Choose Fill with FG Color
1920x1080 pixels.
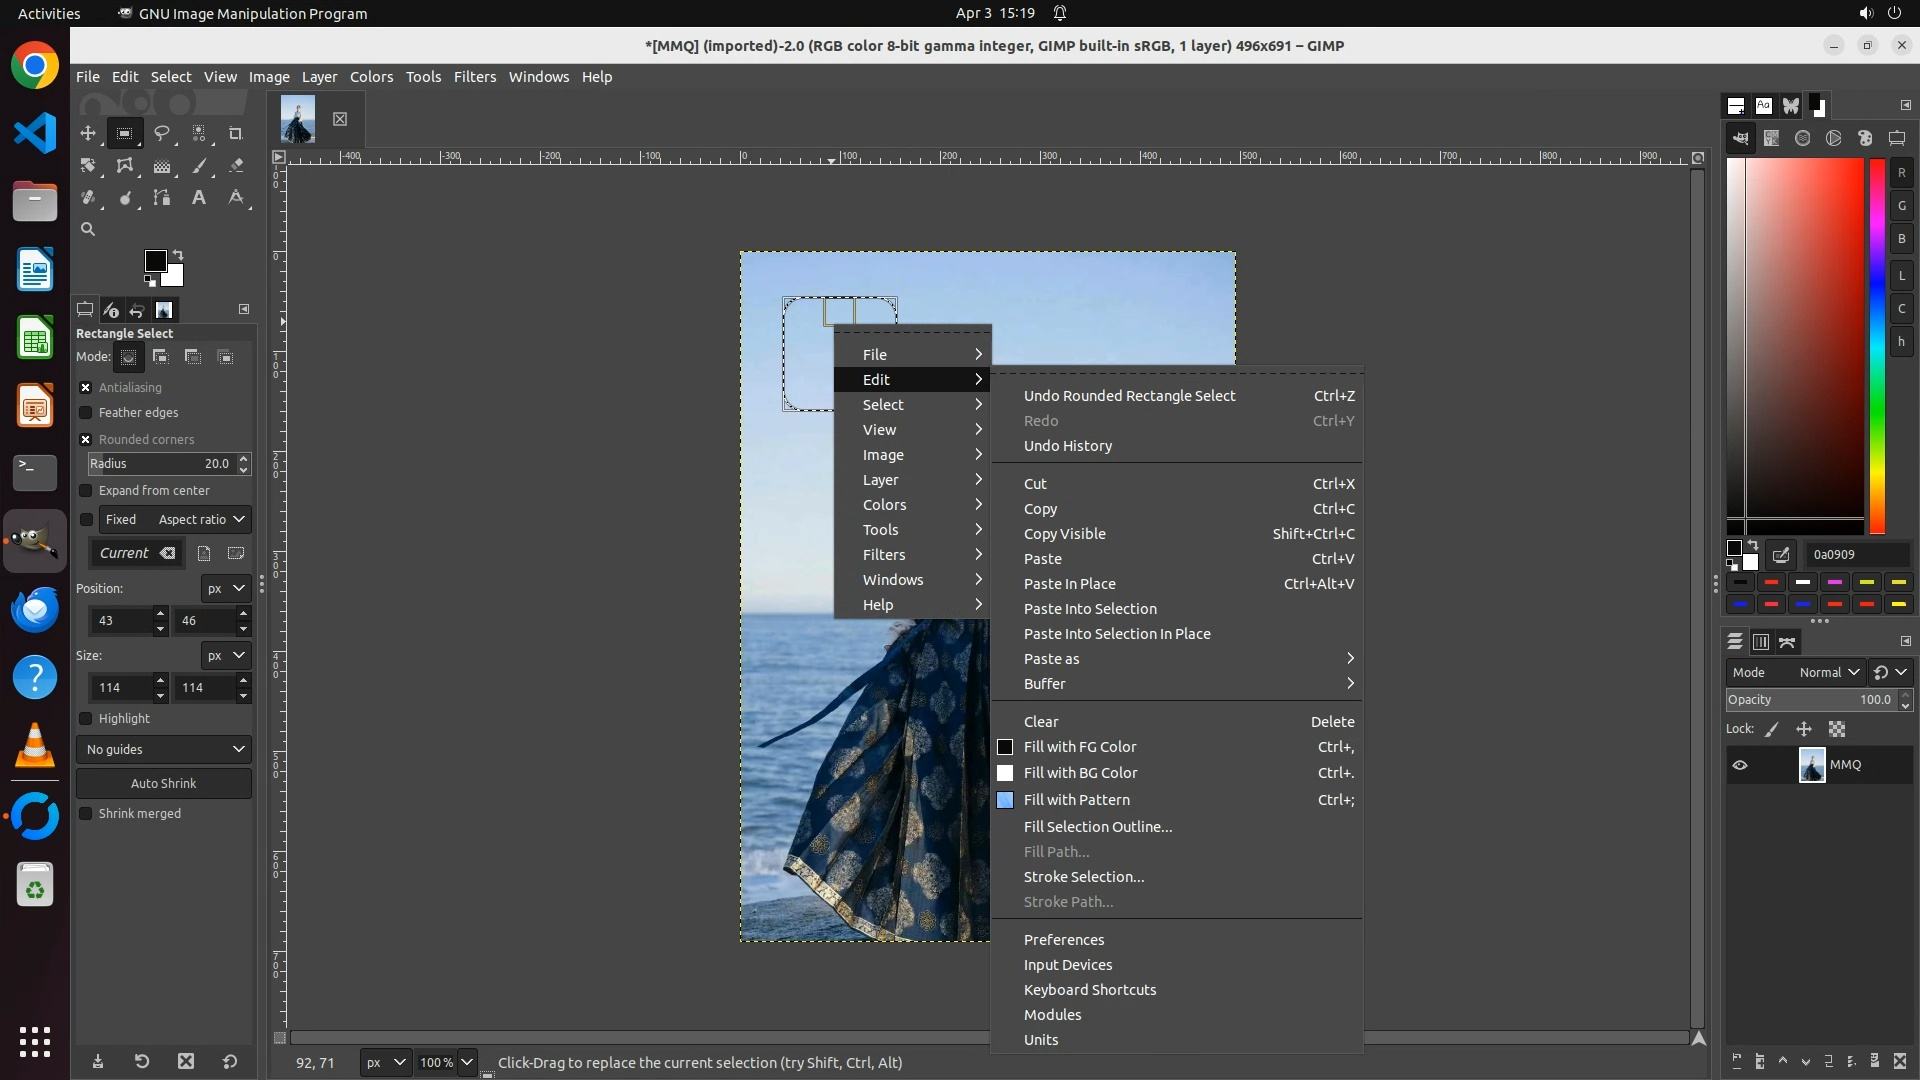click(x=1080, y=747)
